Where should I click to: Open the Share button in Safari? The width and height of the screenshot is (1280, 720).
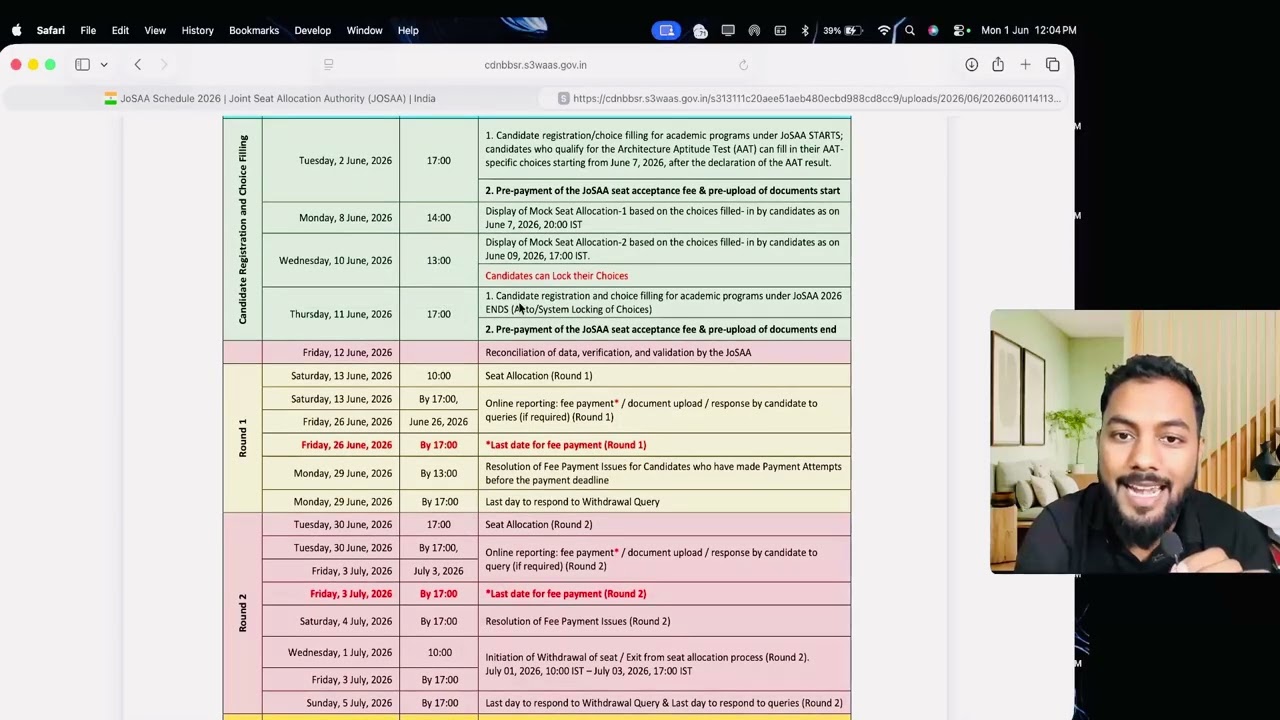pos(998,65)
